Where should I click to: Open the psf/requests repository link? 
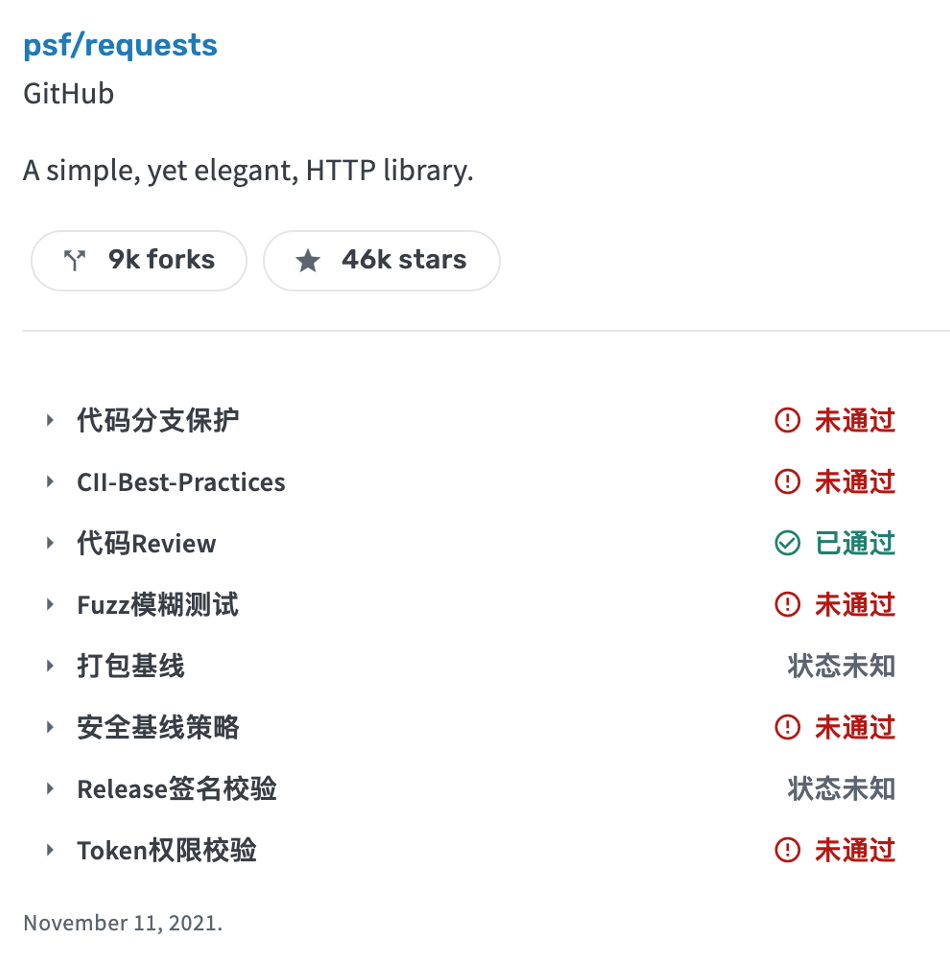120,45
